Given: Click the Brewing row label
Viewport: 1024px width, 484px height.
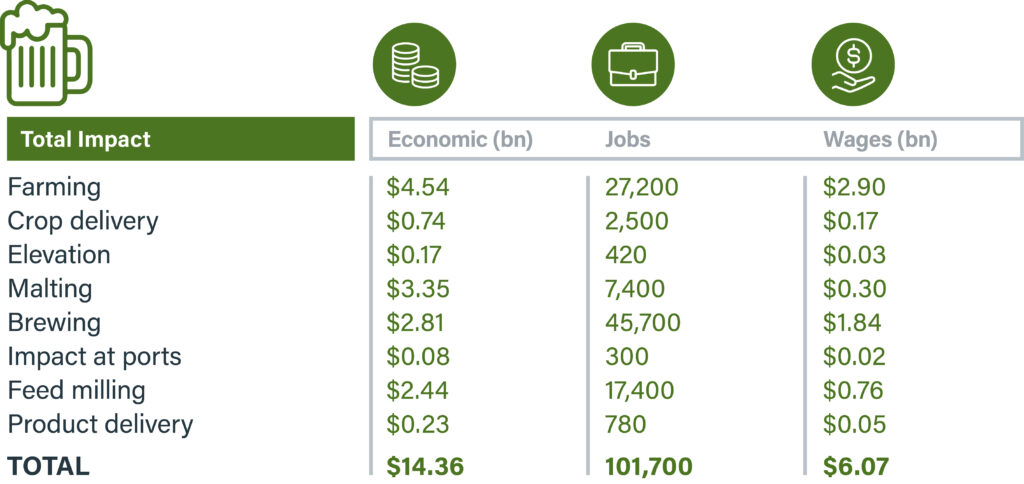Looking at the screenshot, I should pos(54,323).
